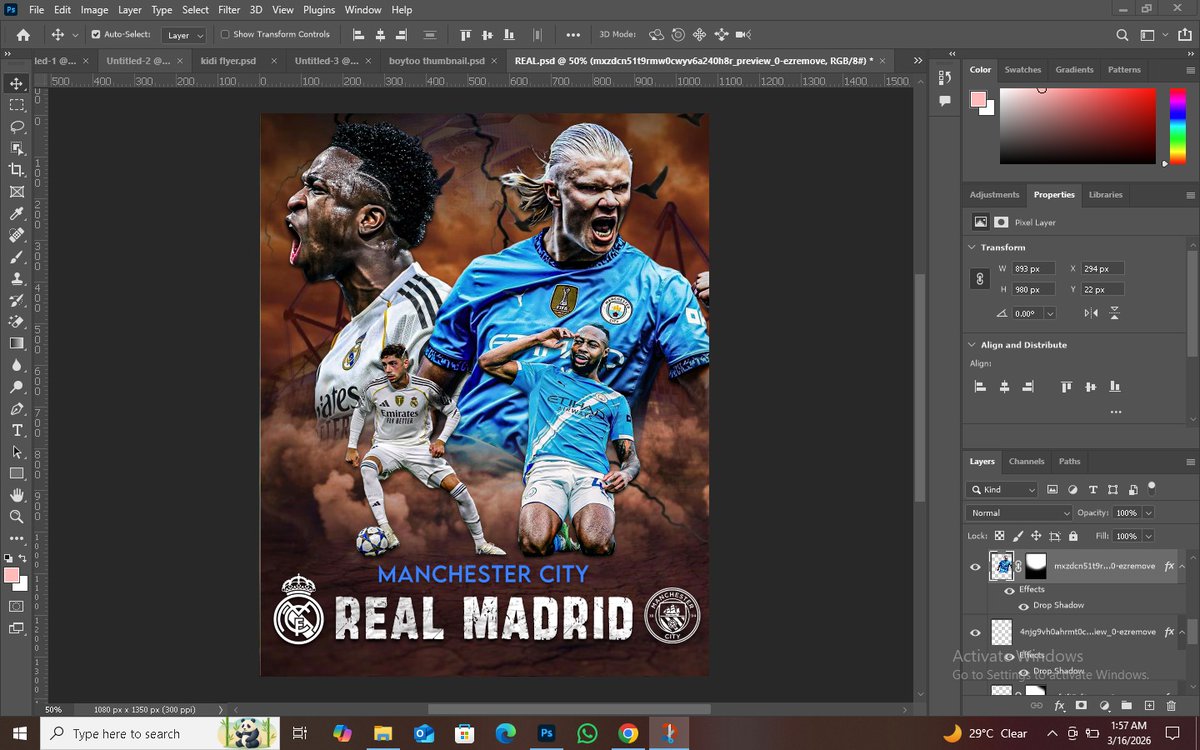The width and height of the screenshot is (1200, 750).
Task: Create a new layer with plus icon
Action: (x=1148, y=706)
